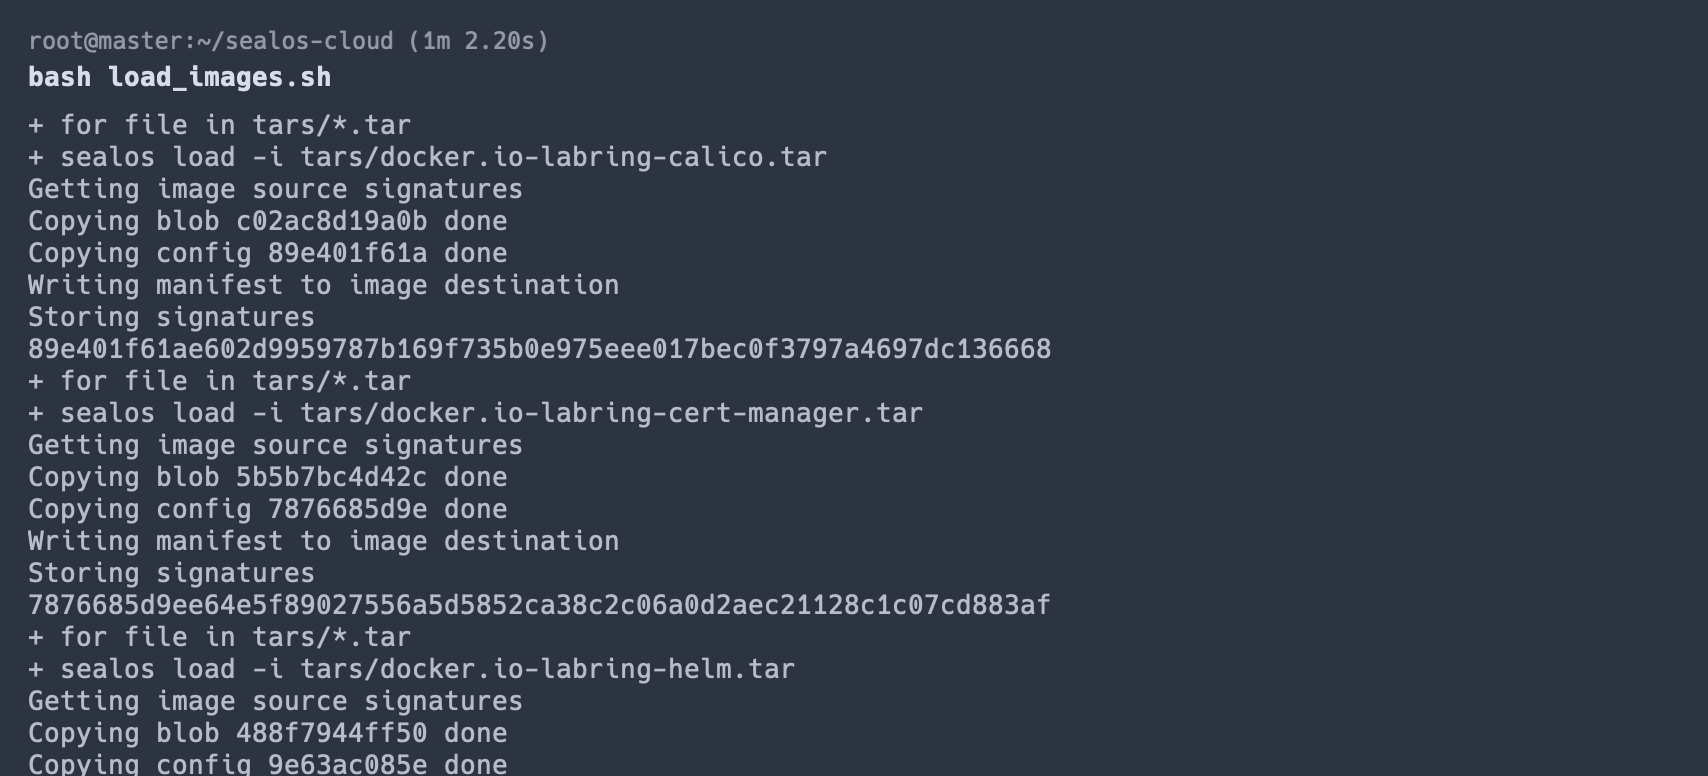Image resolution: width=1708 pixels, height=776 pixels.
Task: Click the full image hash starting with 89e401f61ae602d
Action: [539, 349]
